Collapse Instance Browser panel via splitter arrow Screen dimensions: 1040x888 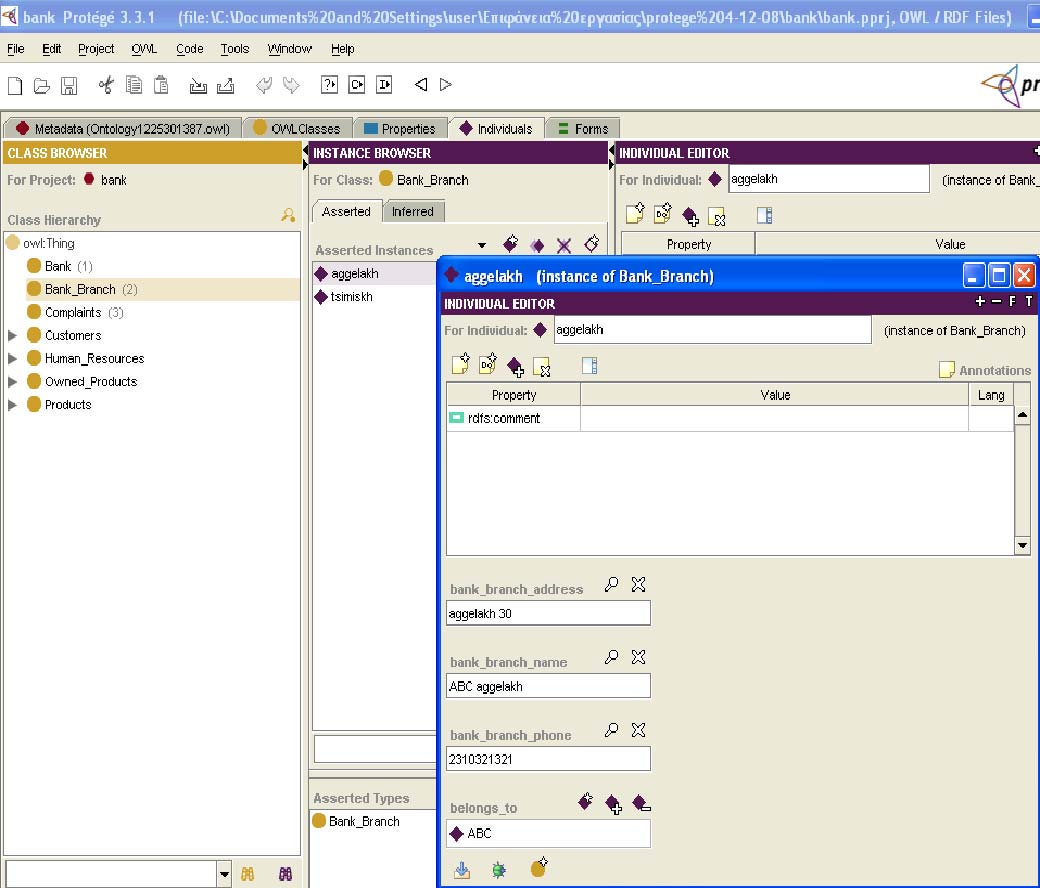tap(611, 152)
